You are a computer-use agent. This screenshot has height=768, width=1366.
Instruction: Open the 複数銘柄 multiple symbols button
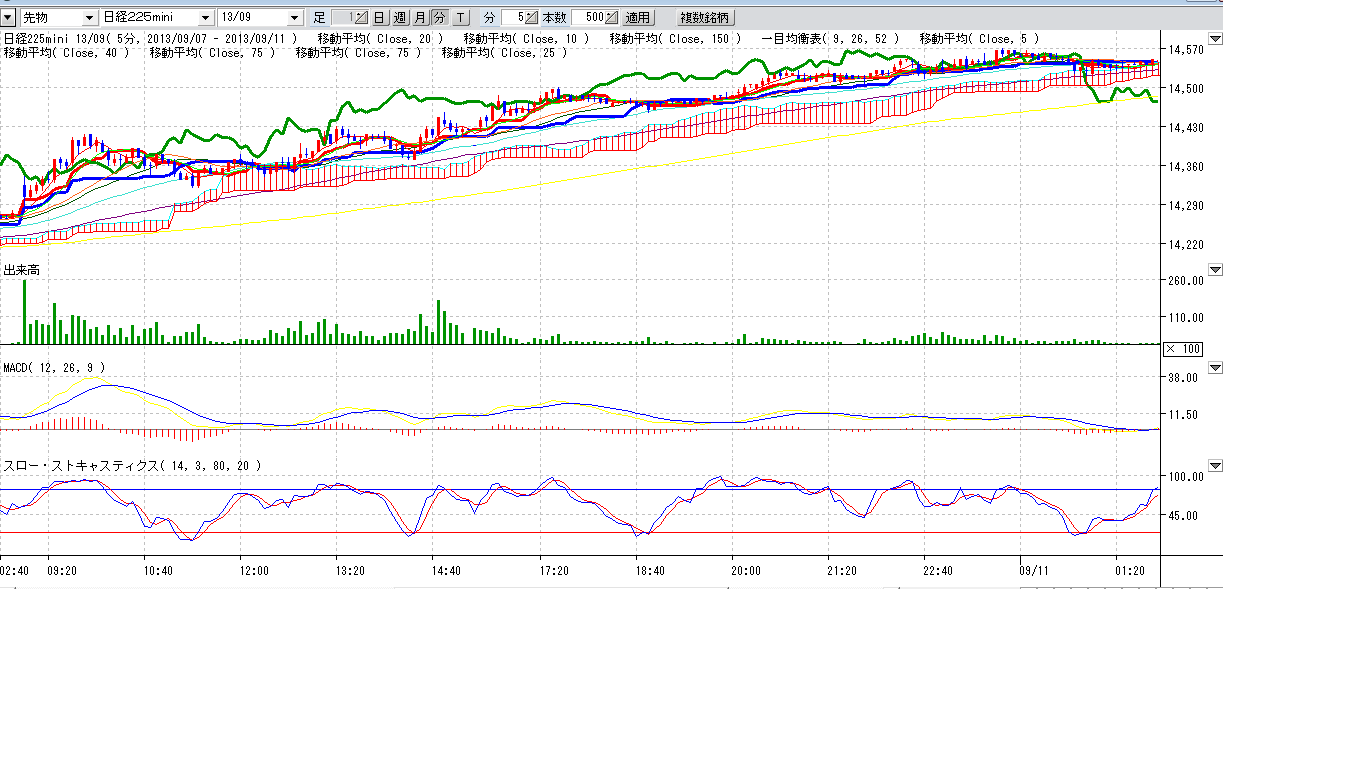(x=705, y=18)
